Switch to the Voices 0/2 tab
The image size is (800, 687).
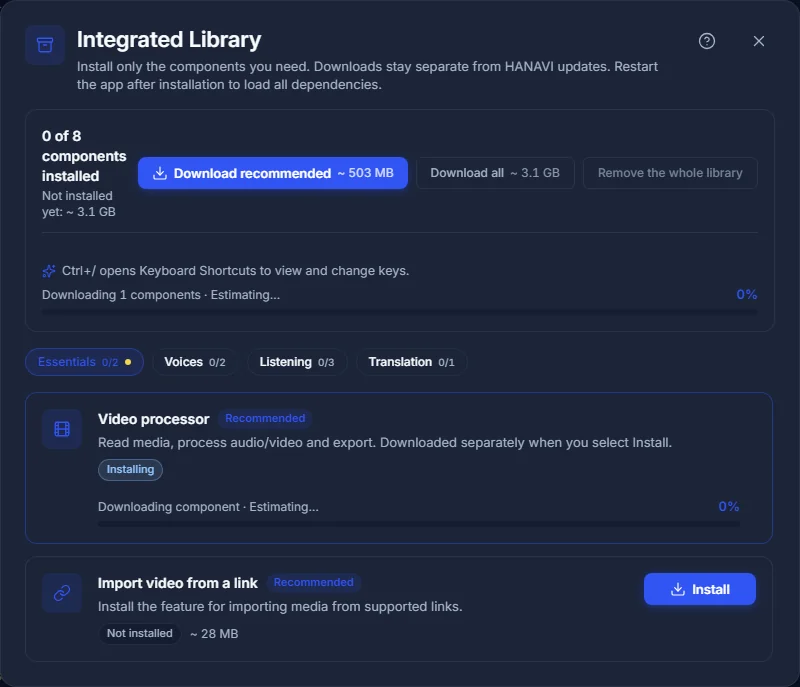[194, 362]
